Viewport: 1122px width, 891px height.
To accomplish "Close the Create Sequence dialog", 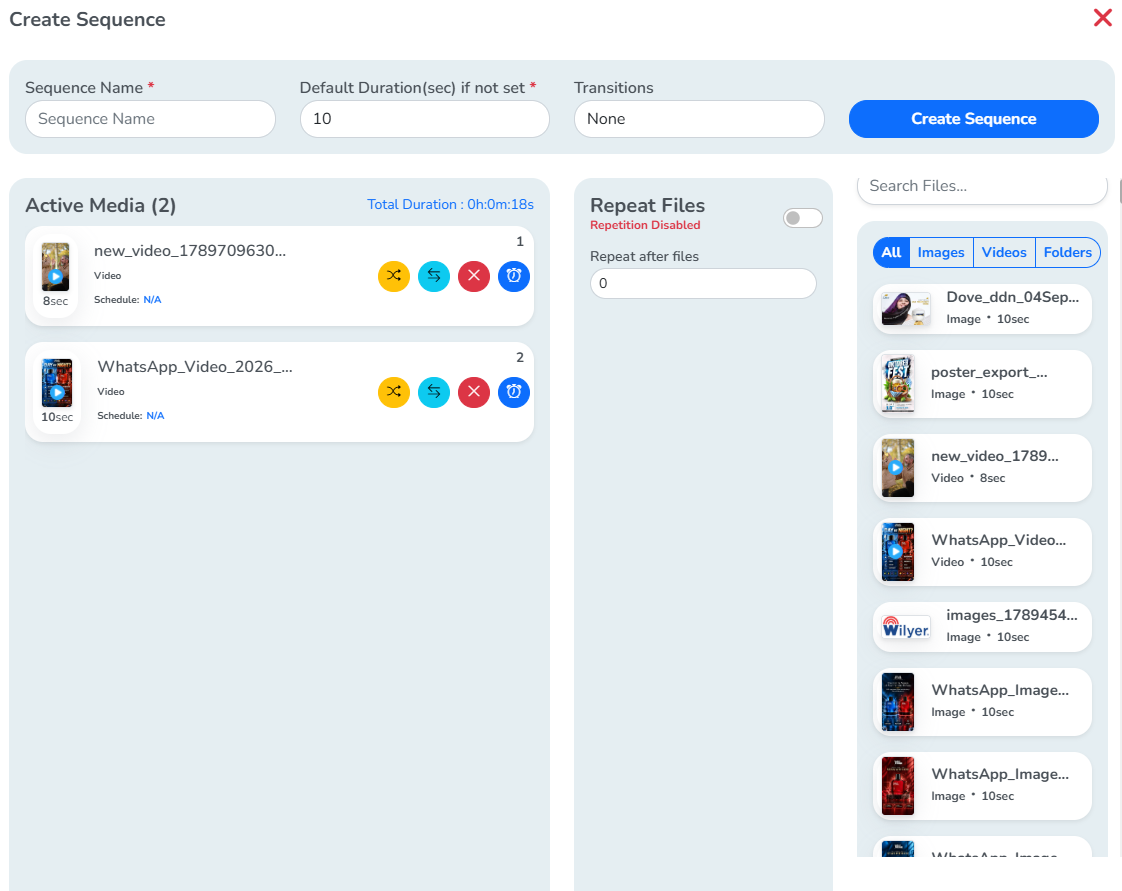I will [1103, 18].
